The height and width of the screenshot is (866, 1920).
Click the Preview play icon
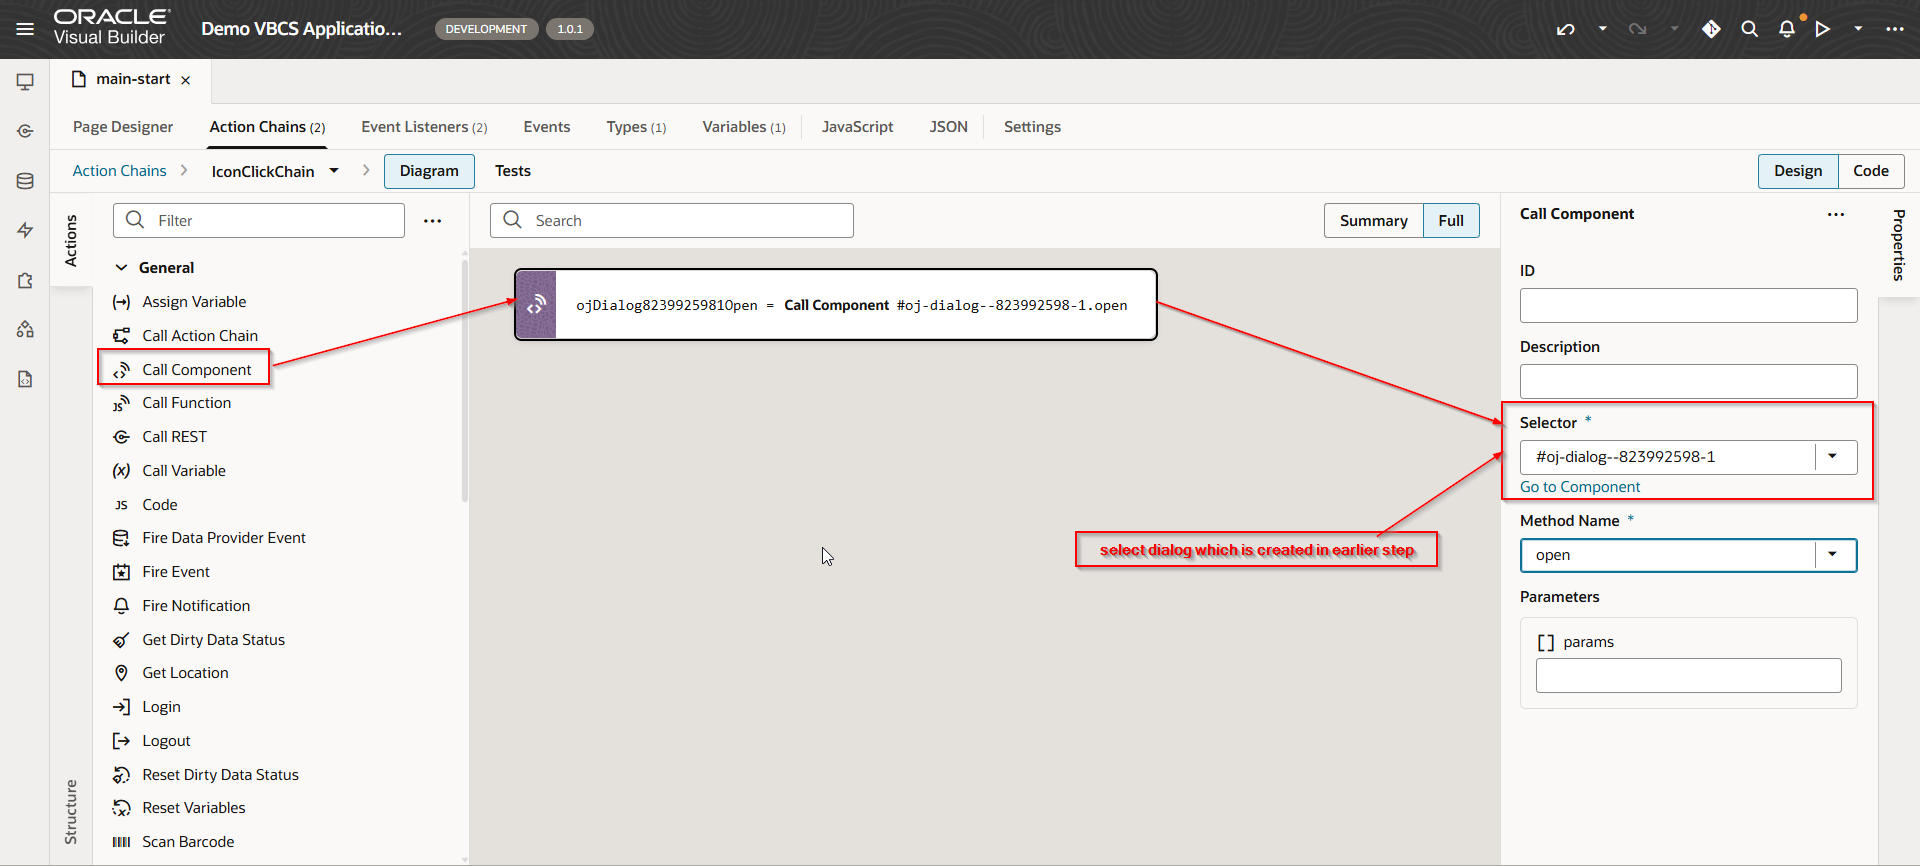point(1823,29)
